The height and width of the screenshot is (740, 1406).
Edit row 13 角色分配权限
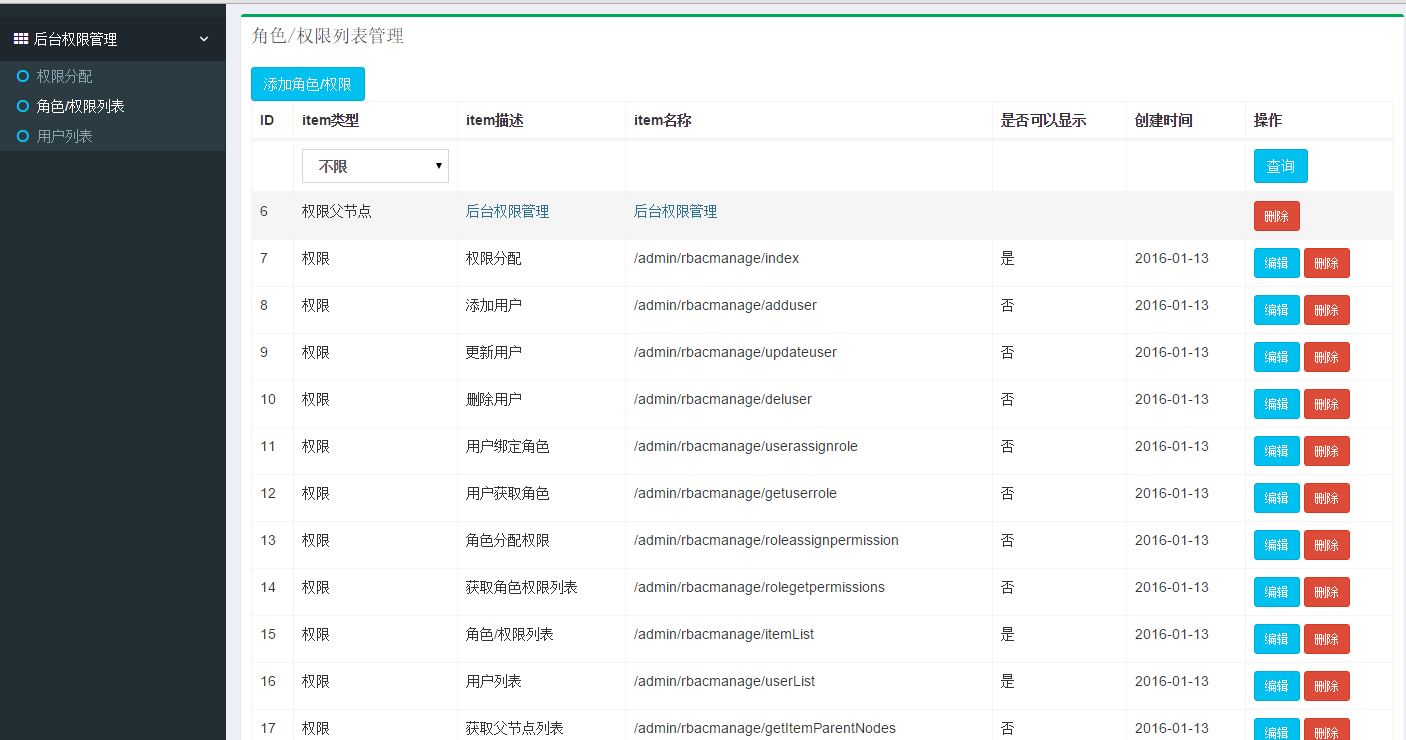pos(1277,545)
